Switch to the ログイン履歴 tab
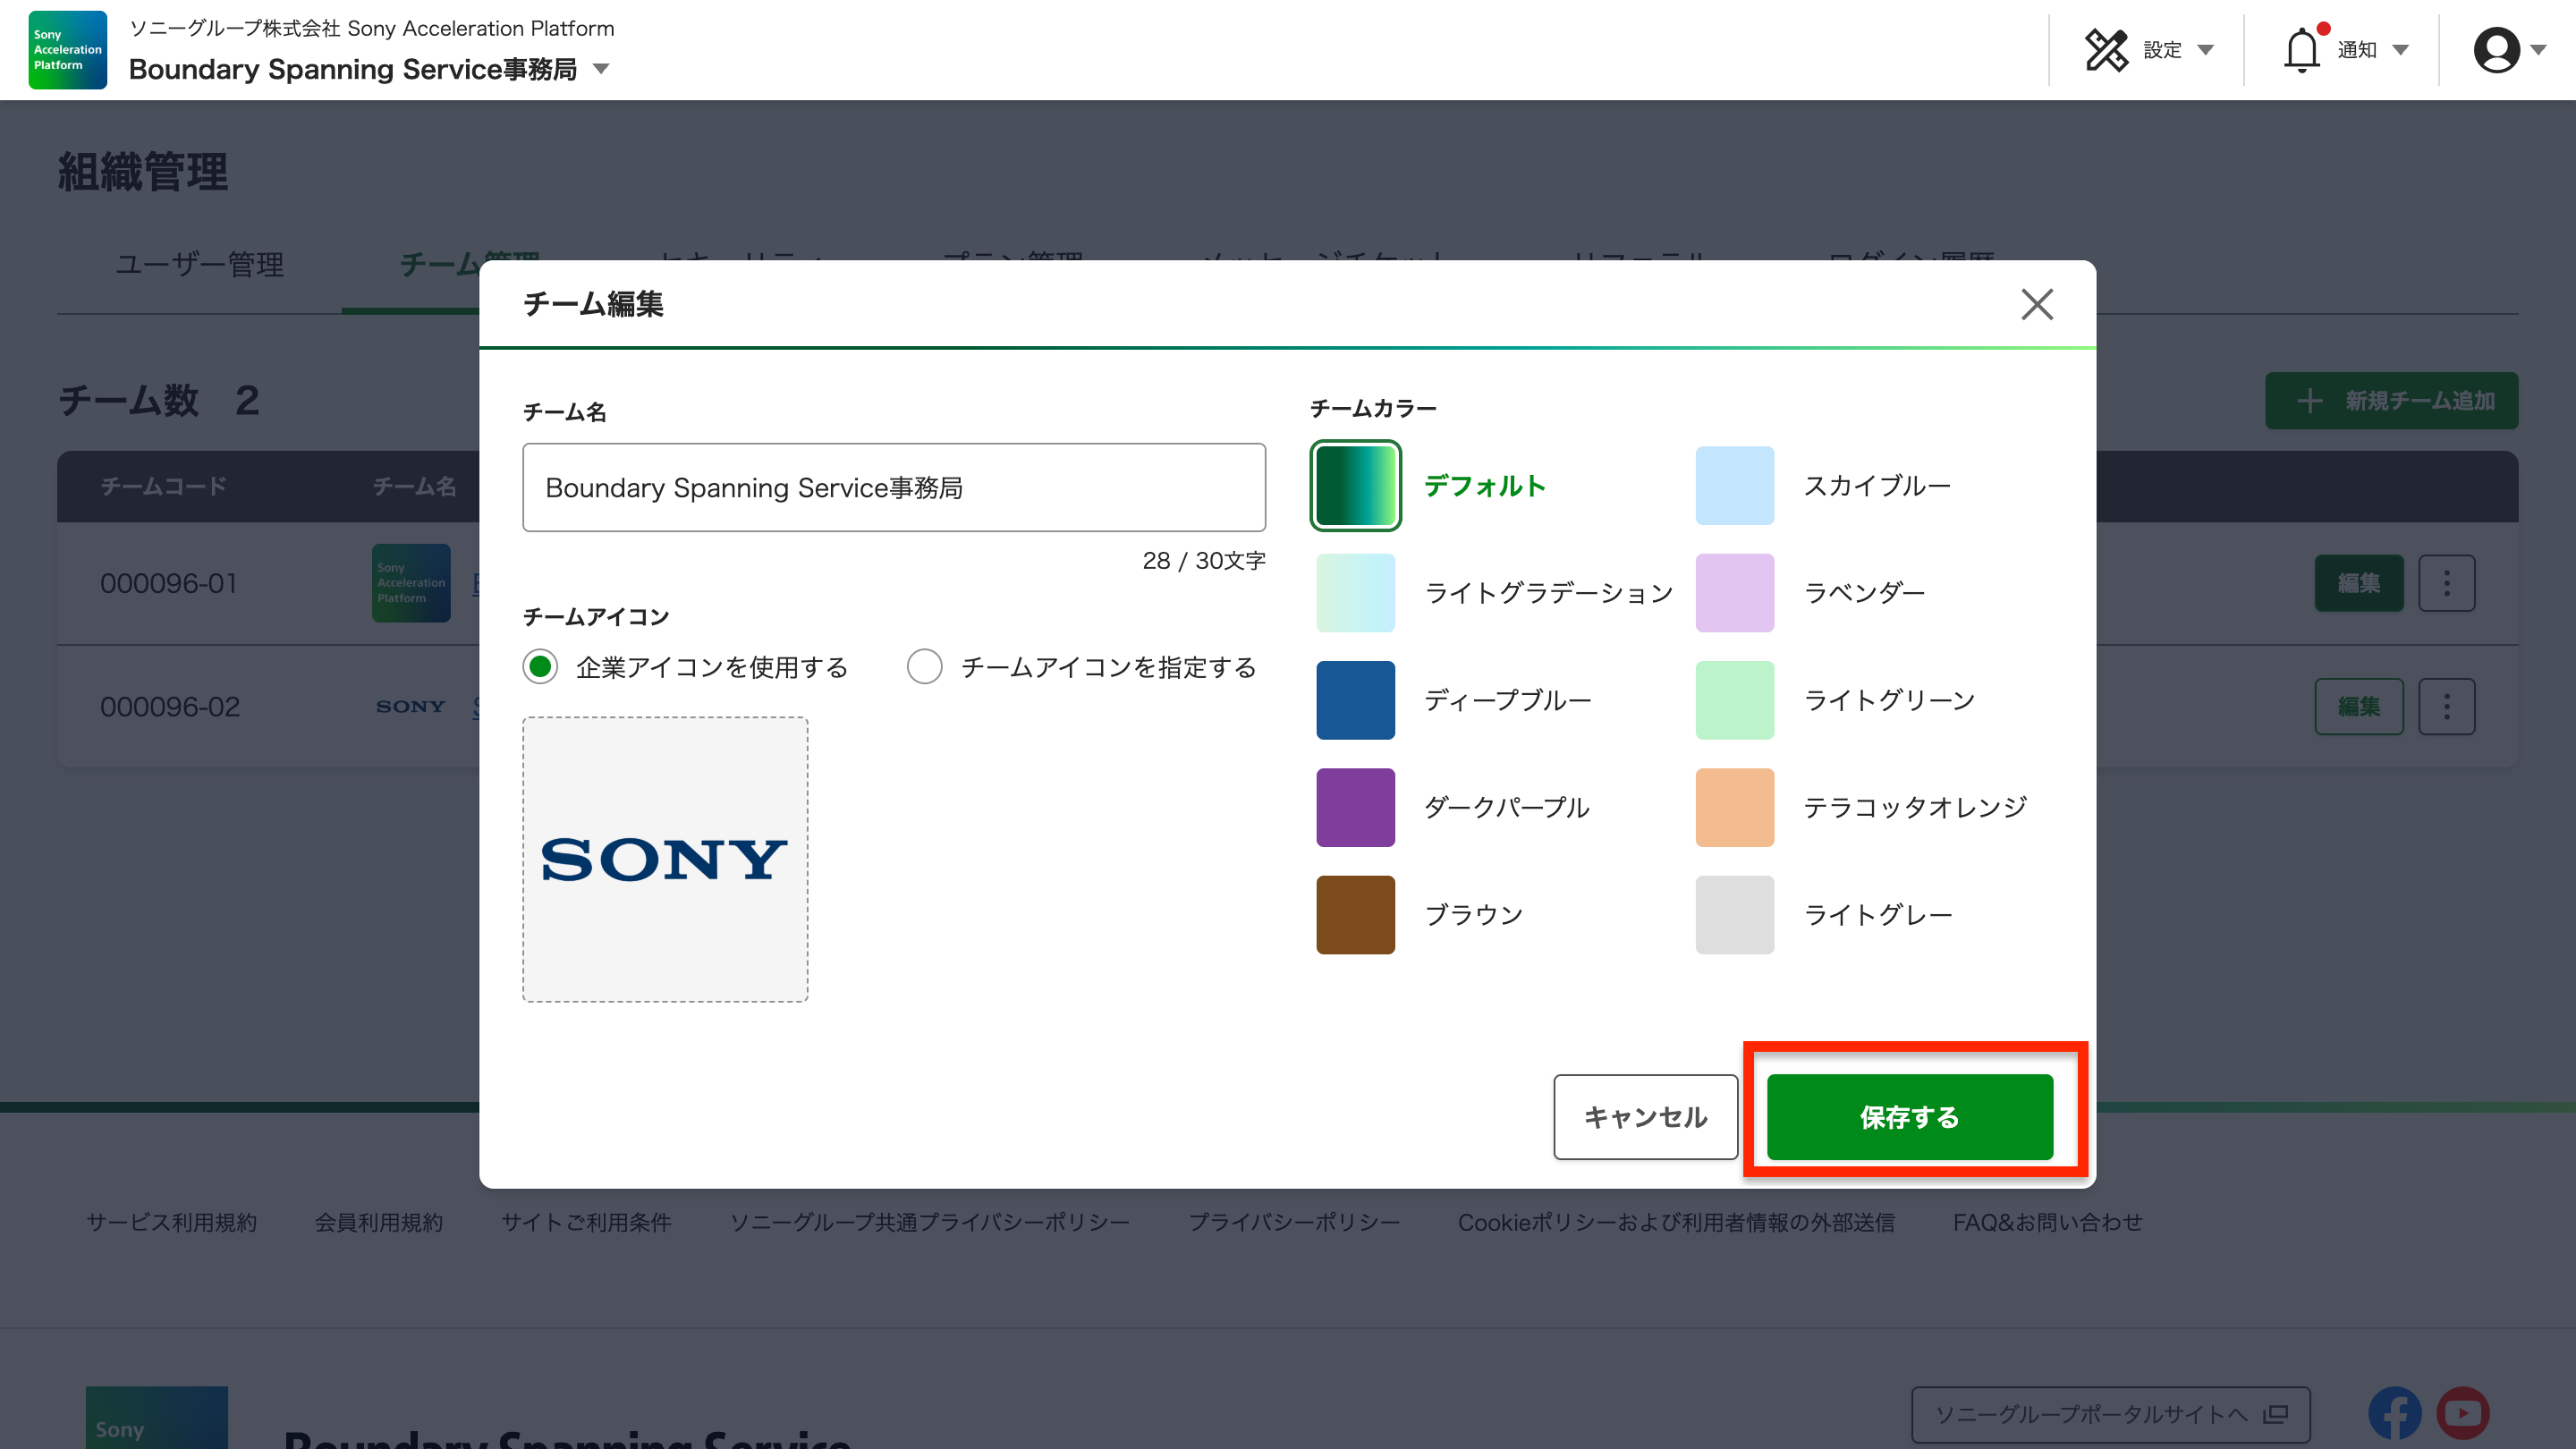 pyautogui.click(x=1913, y=260)
